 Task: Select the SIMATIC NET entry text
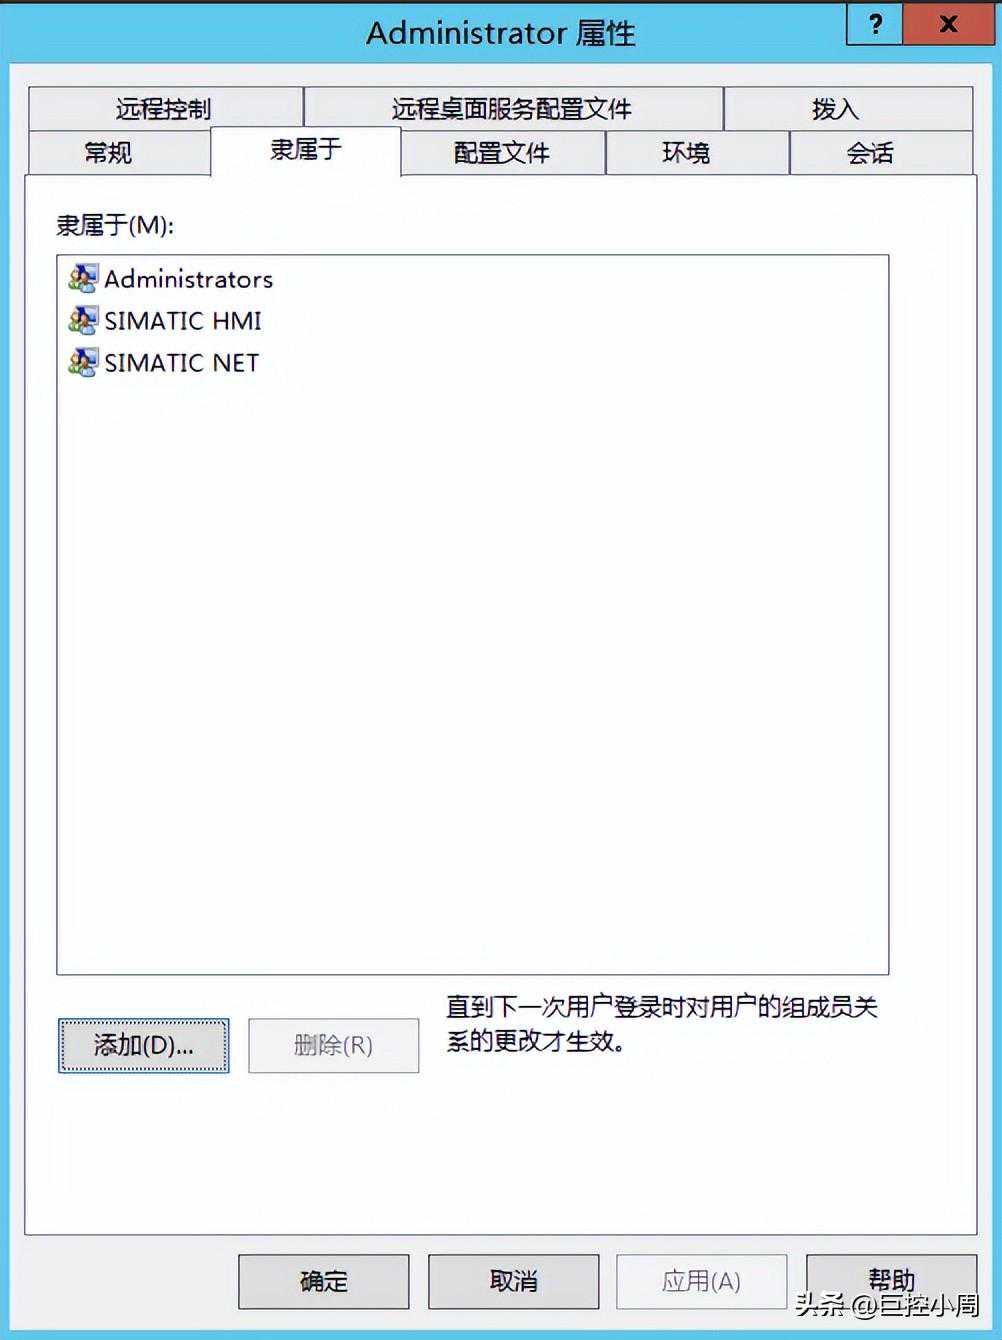pos(182,363)
